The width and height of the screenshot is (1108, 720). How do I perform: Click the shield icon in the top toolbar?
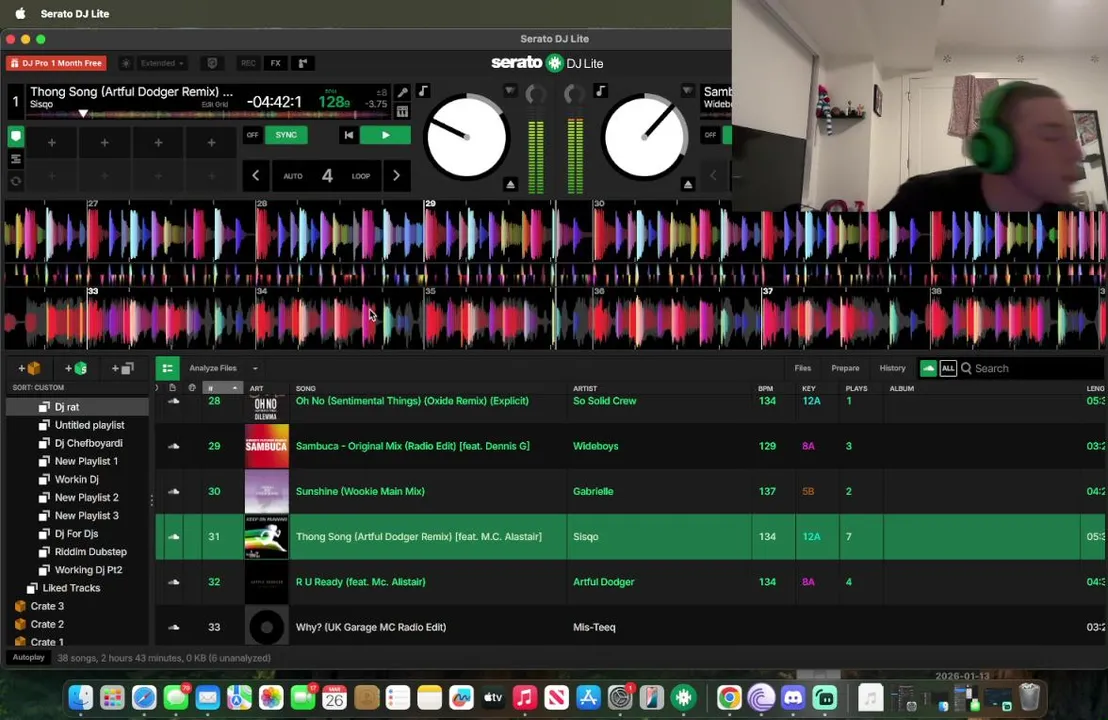(x=211, y=63)
